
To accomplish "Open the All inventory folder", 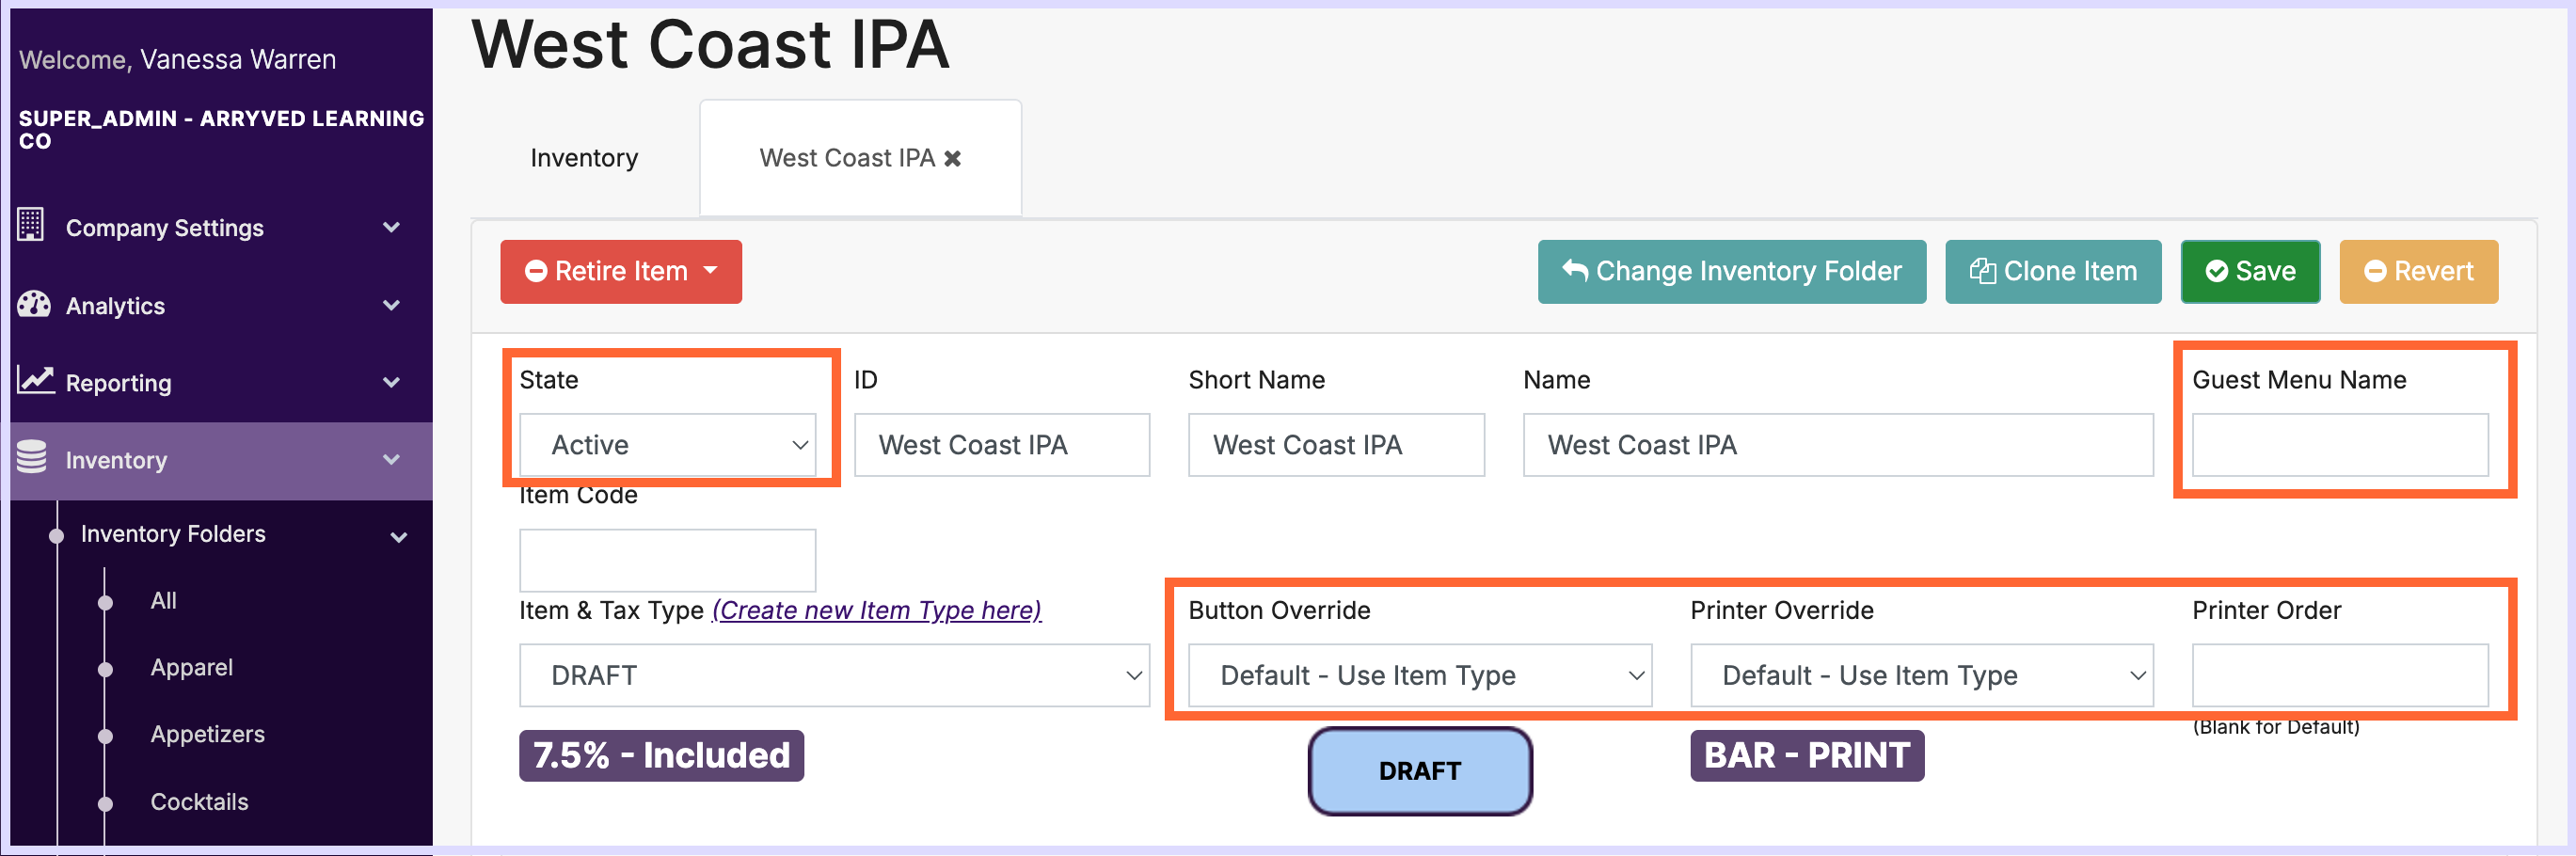I will (x=163, y=601).
